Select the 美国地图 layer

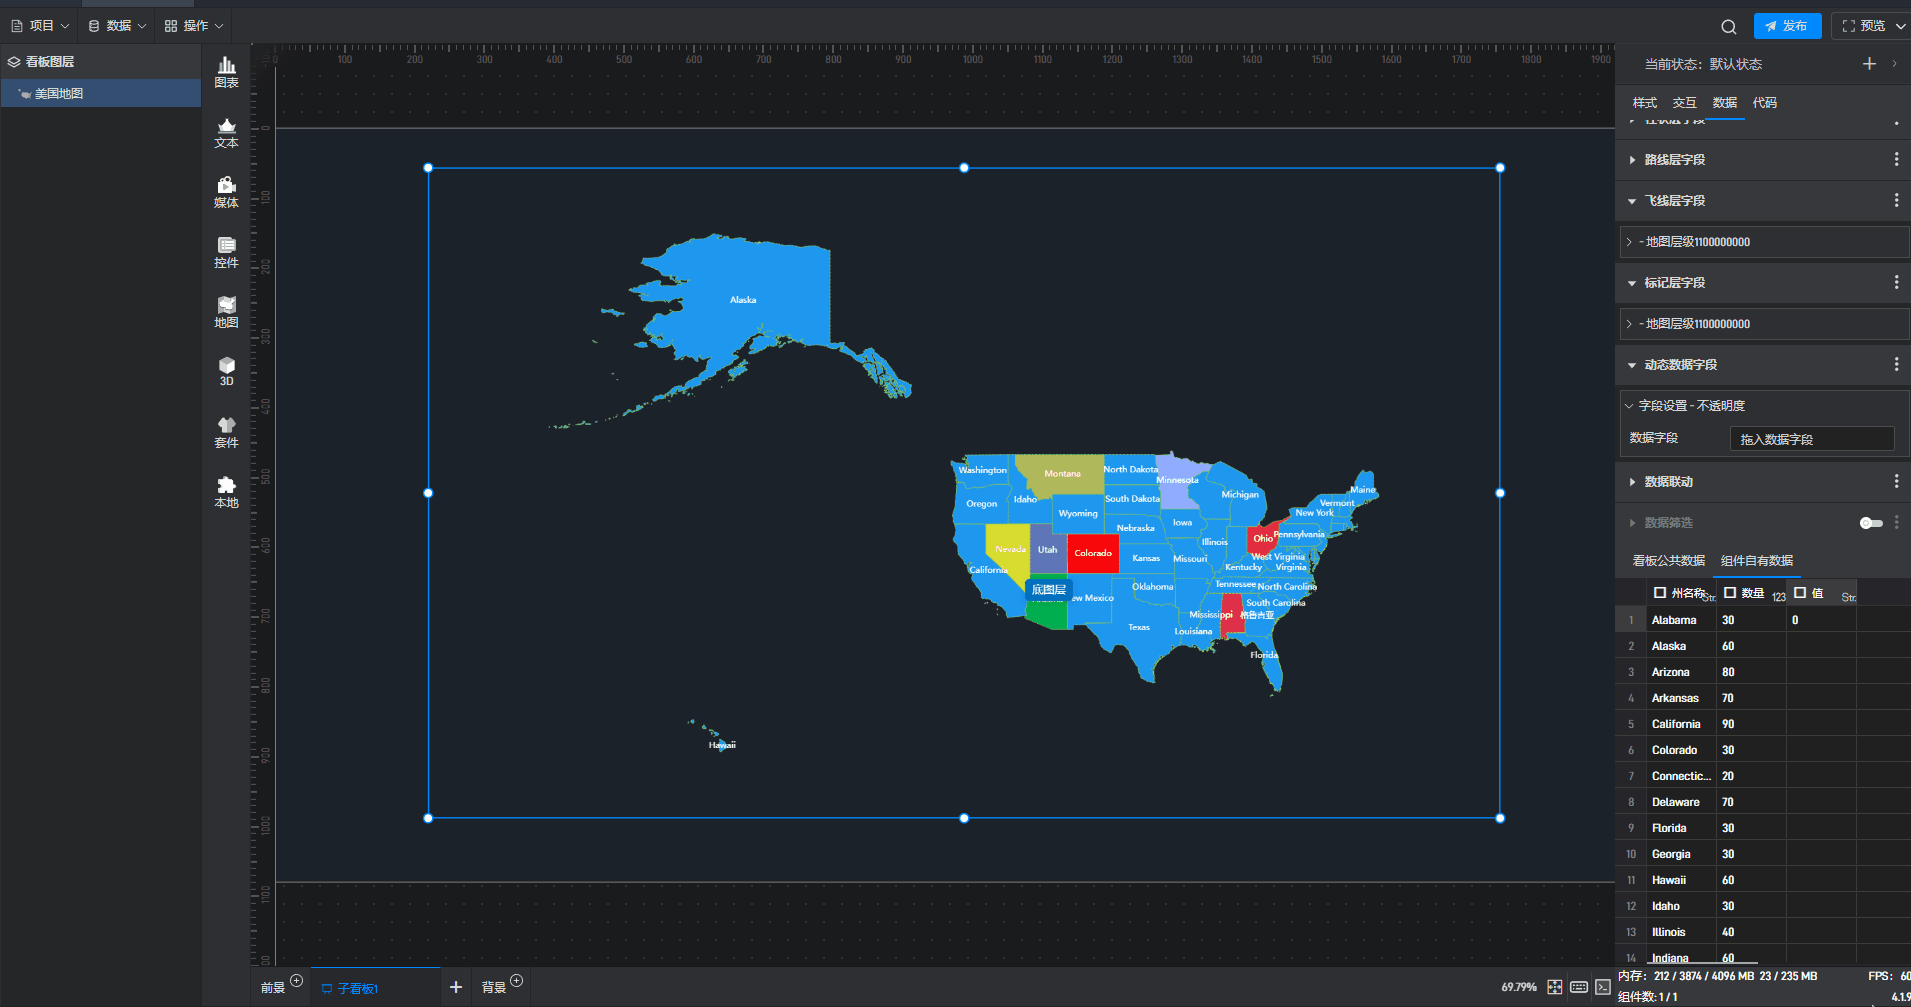coord(59,94)
